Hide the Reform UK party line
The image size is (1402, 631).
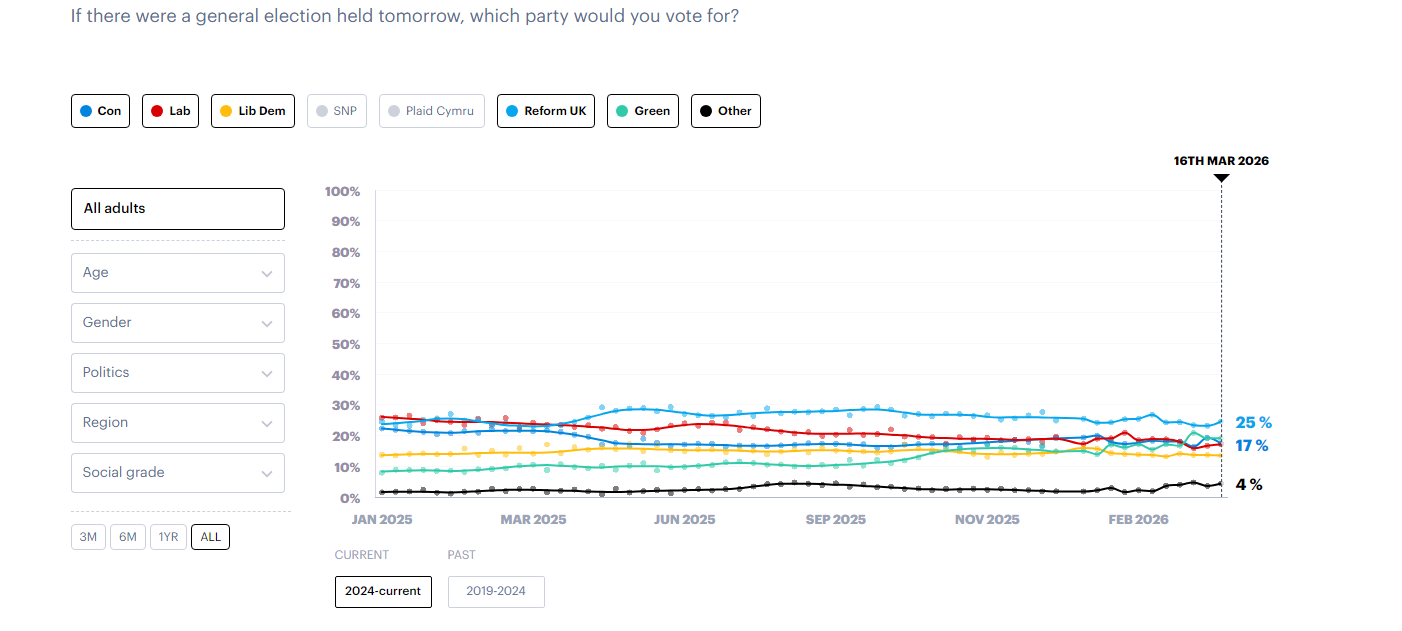[545, 111]
